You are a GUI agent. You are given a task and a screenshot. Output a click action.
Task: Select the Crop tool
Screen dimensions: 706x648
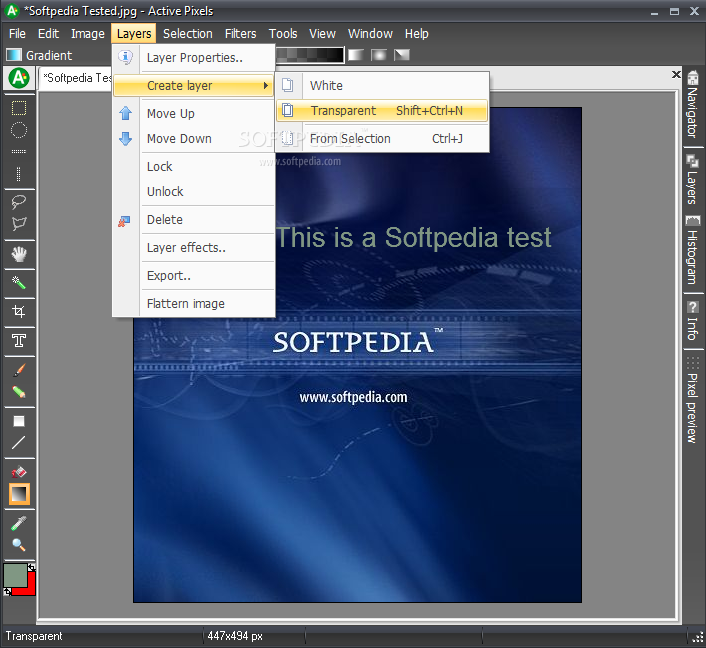[19, 312]
